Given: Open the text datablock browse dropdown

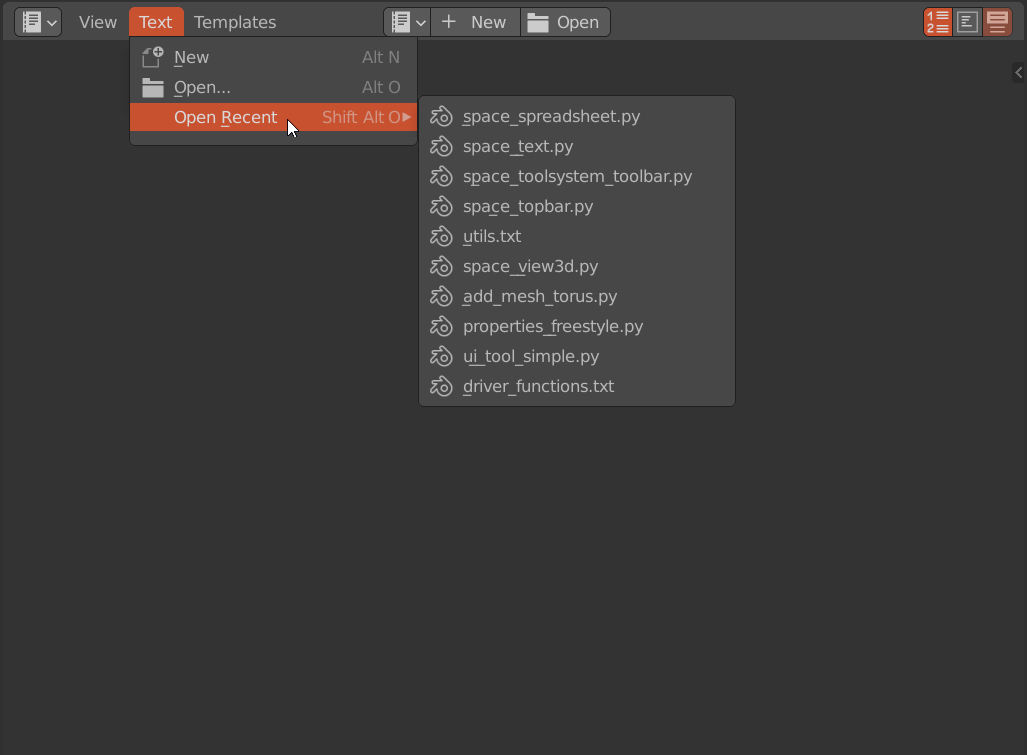Looking at the screenshot, I should 407,22.
